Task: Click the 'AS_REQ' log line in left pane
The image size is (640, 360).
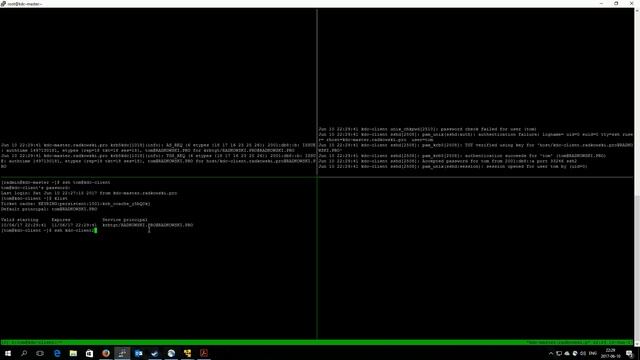Action: click(x=158, y=148)
